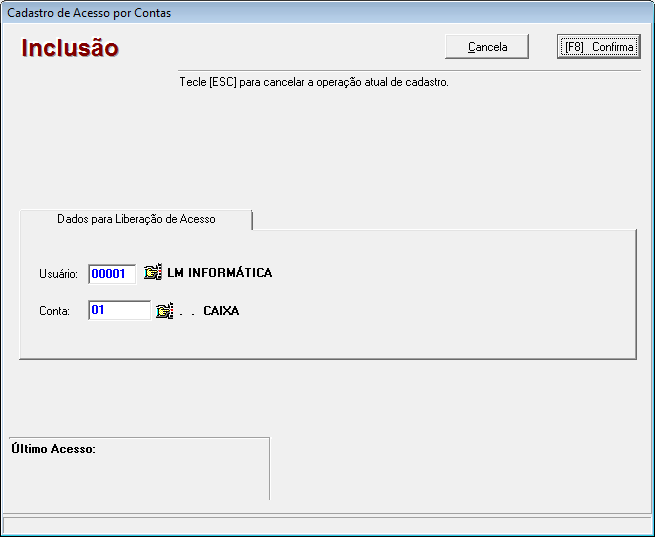655x537 pixels.
Task: Focus the Usuário code field containing 00001
Action: 111,274
